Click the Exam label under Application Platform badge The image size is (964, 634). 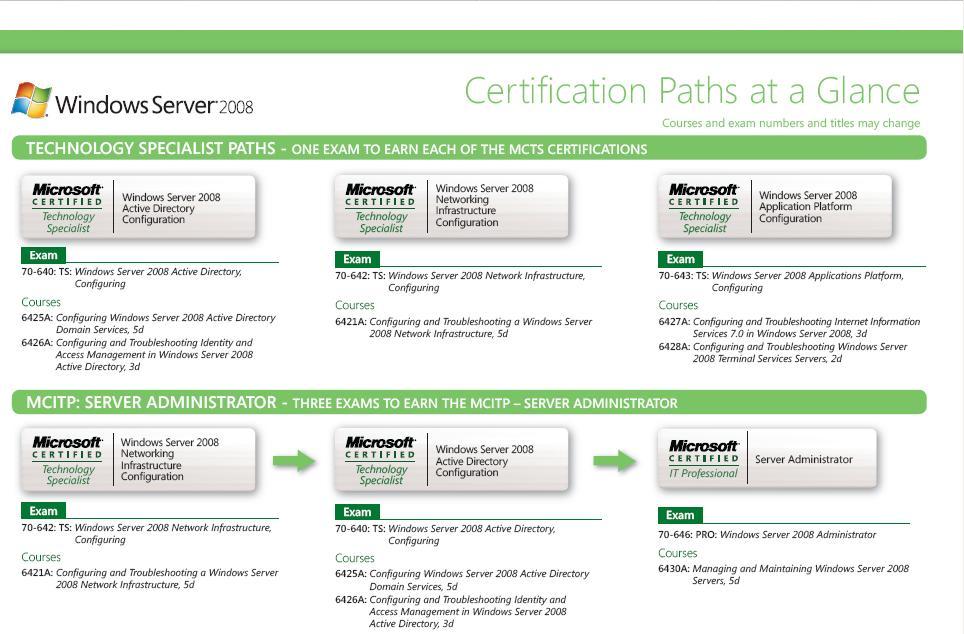click(x=678, y=258)
